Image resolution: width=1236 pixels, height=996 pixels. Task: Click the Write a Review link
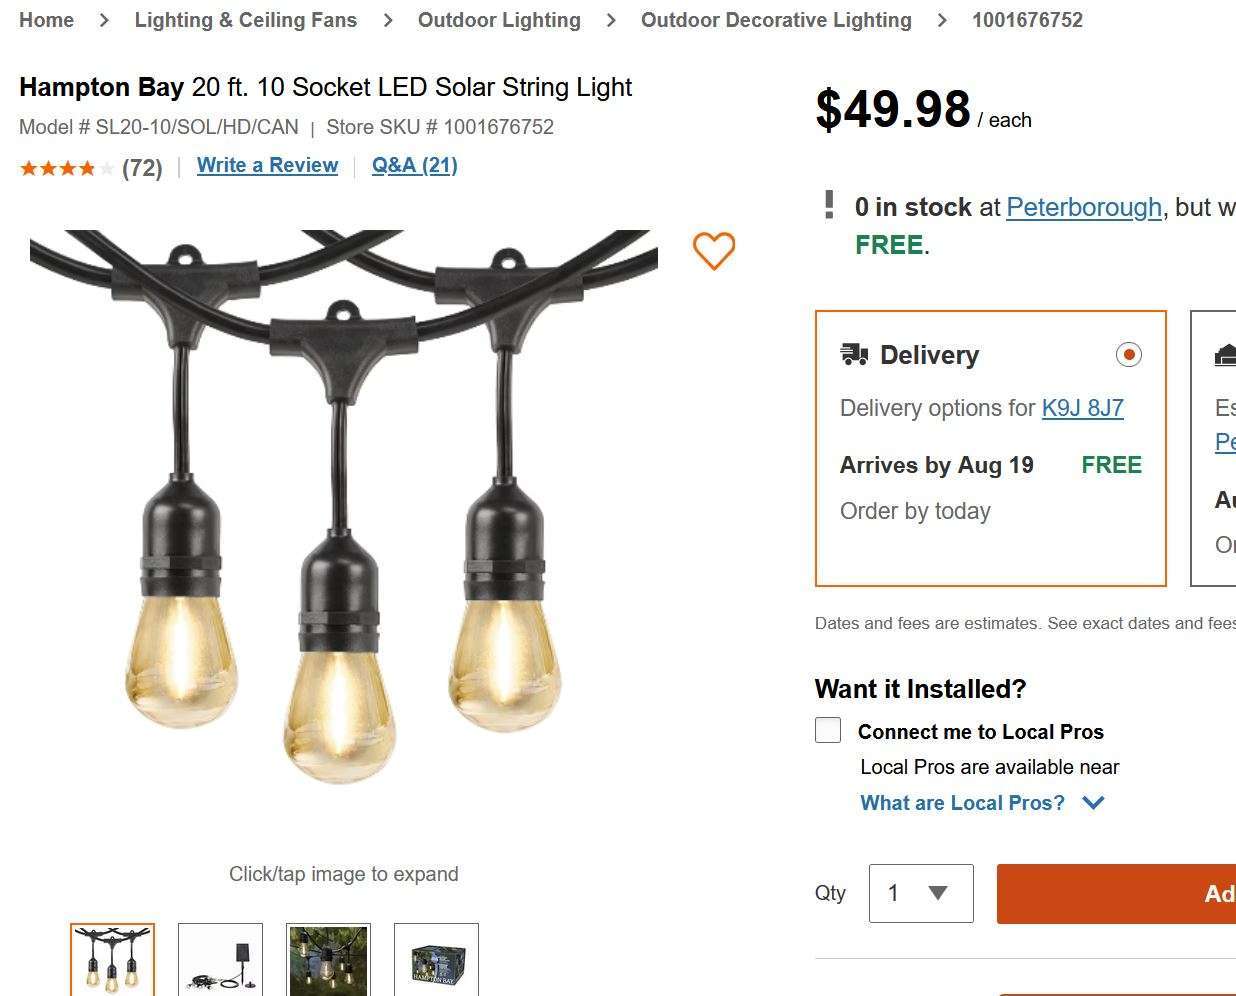click(267, 166)
